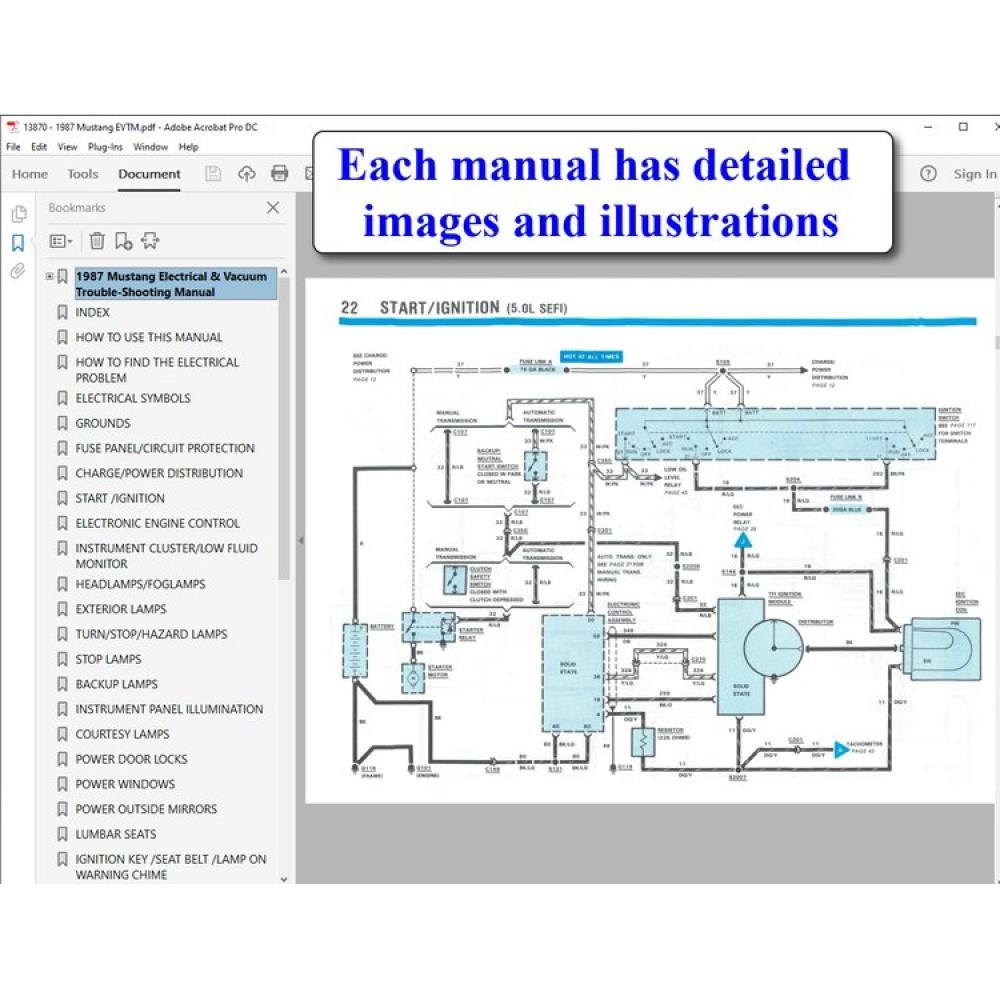Click the START/IGNITION wiring diagram page

650,540
